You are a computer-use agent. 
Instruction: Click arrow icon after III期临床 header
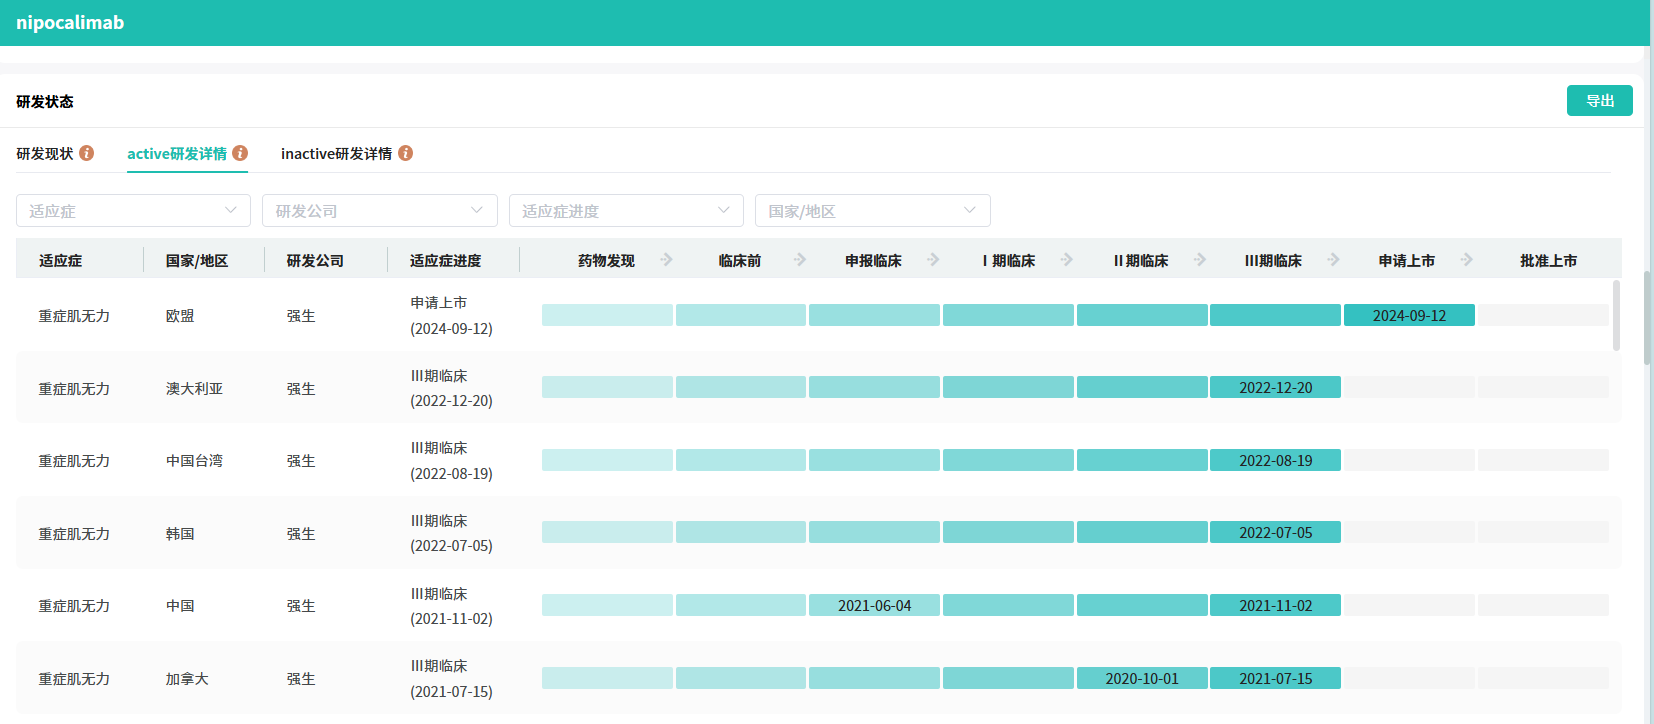(x=1333, y=260)
